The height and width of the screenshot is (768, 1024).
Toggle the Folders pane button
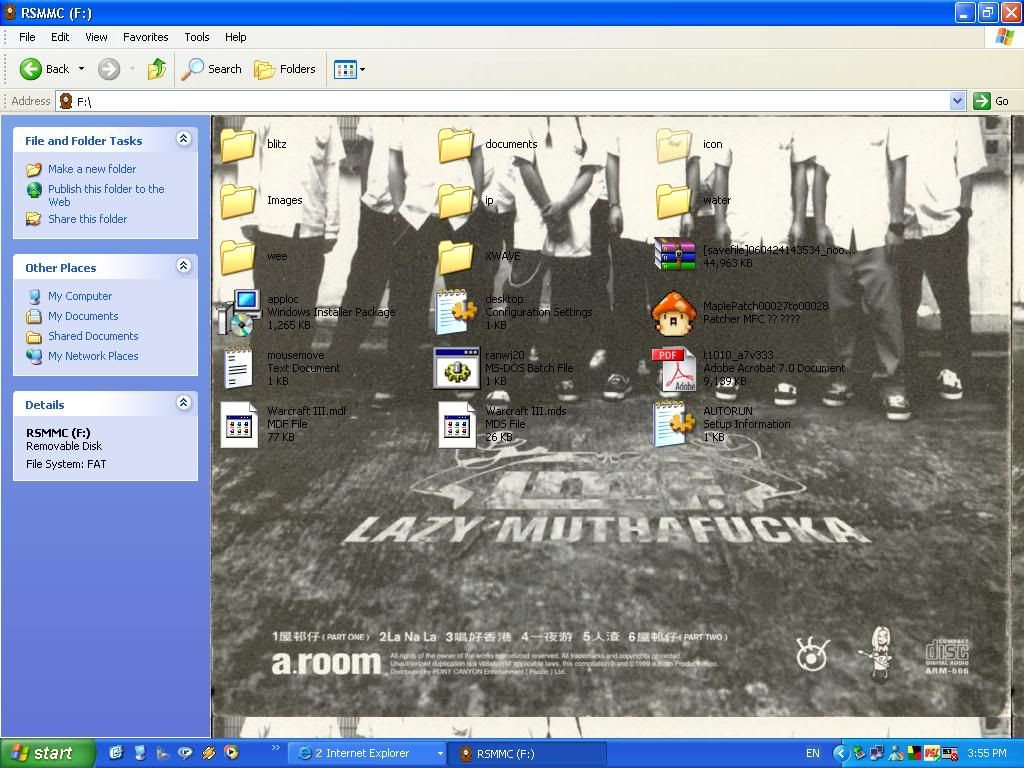click(284, 69)
